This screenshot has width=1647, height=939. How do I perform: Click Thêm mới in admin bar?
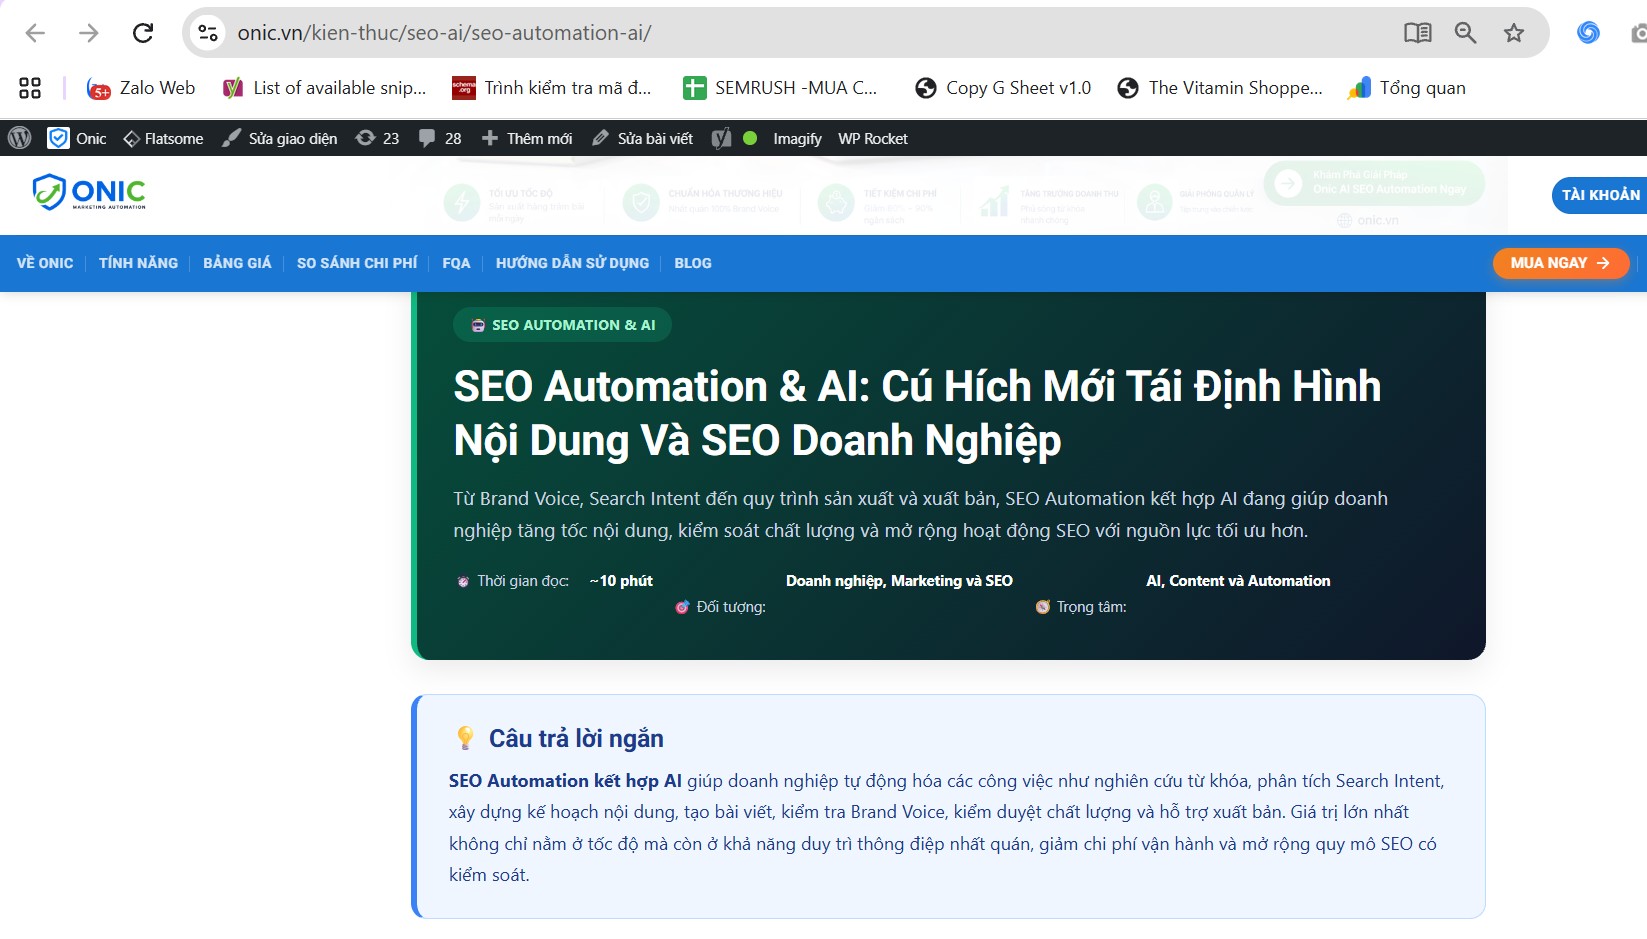(x=527, y=138)
